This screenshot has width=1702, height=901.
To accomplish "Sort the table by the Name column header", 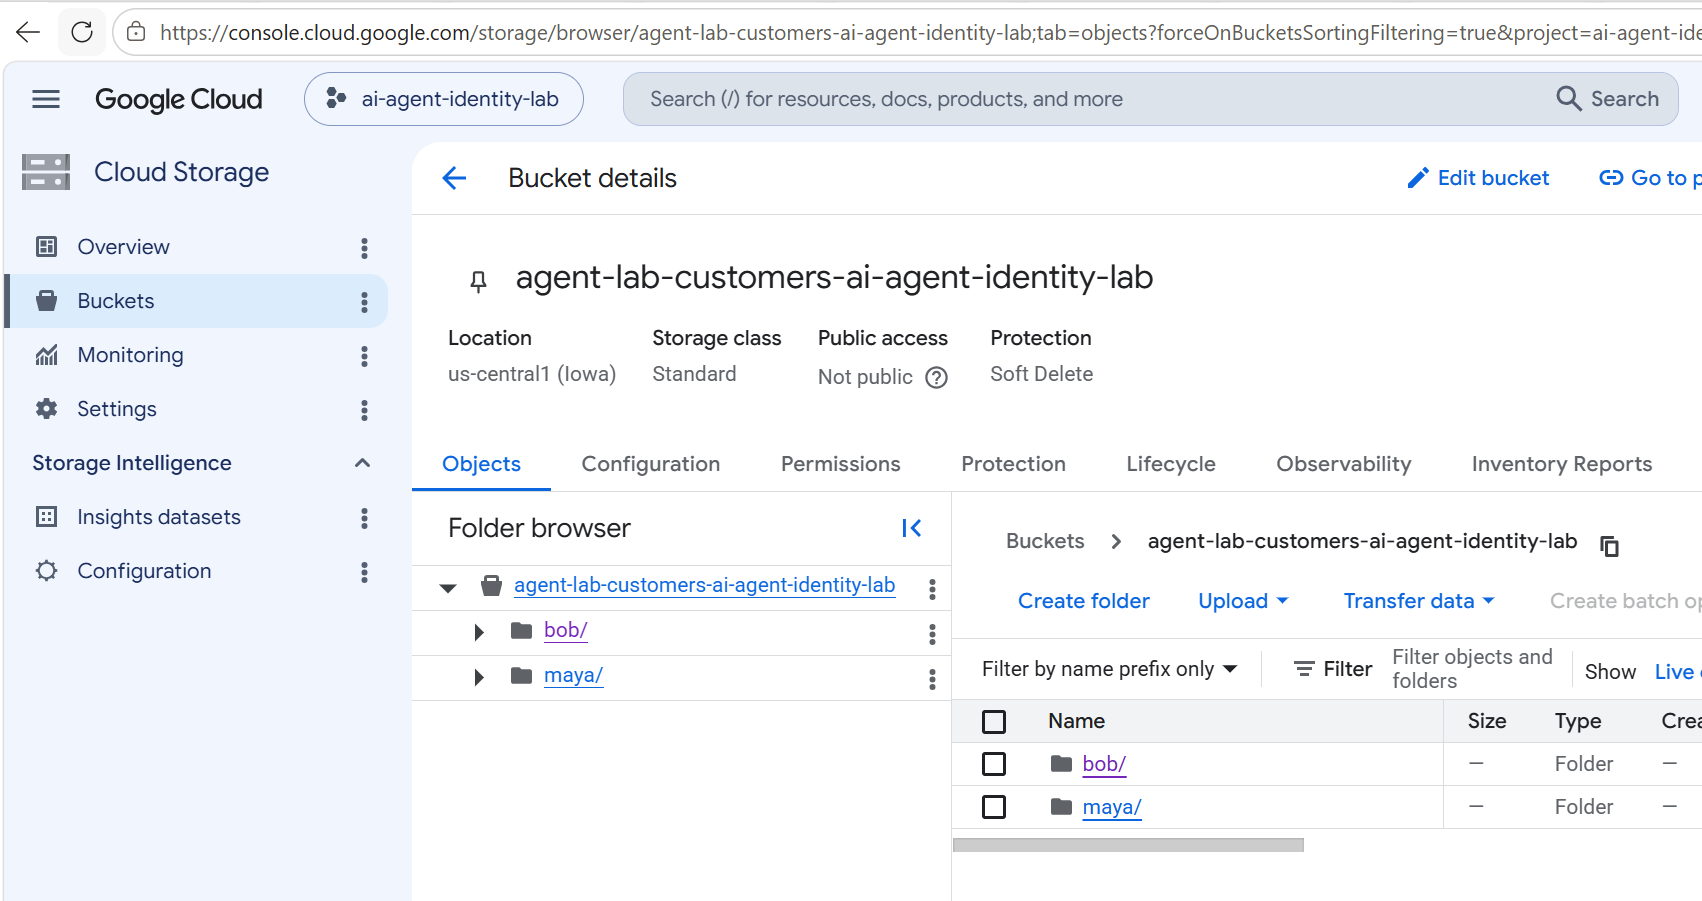I will [1076, 721].
